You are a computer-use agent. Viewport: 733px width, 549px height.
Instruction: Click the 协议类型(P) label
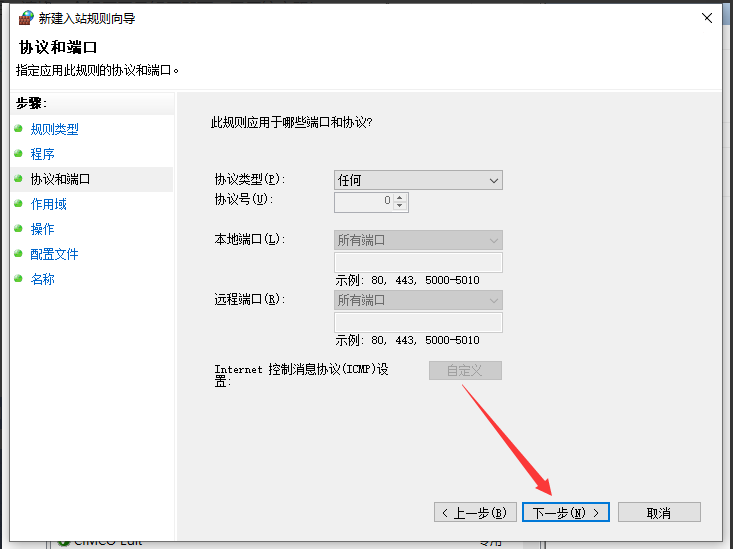coord(249,179)
